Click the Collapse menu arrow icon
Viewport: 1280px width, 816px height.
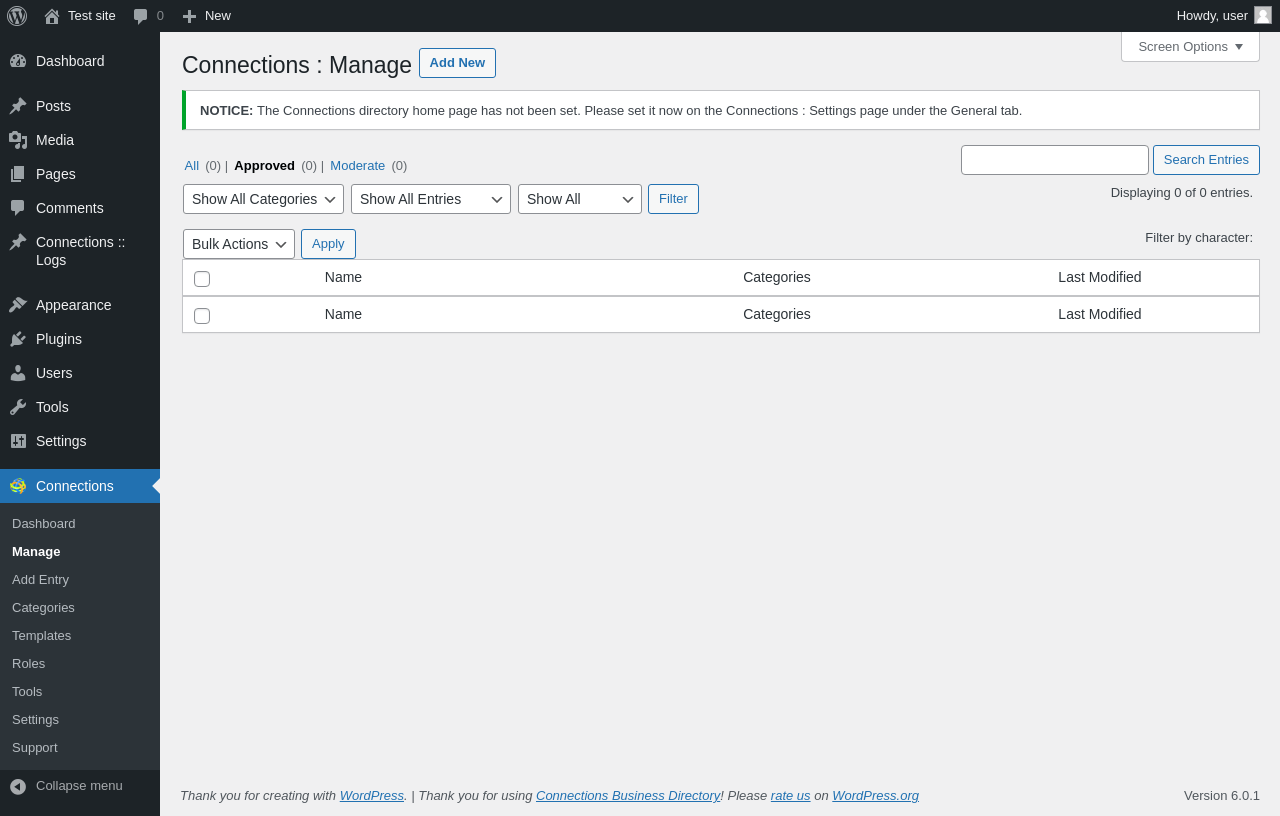coord(18,786)
